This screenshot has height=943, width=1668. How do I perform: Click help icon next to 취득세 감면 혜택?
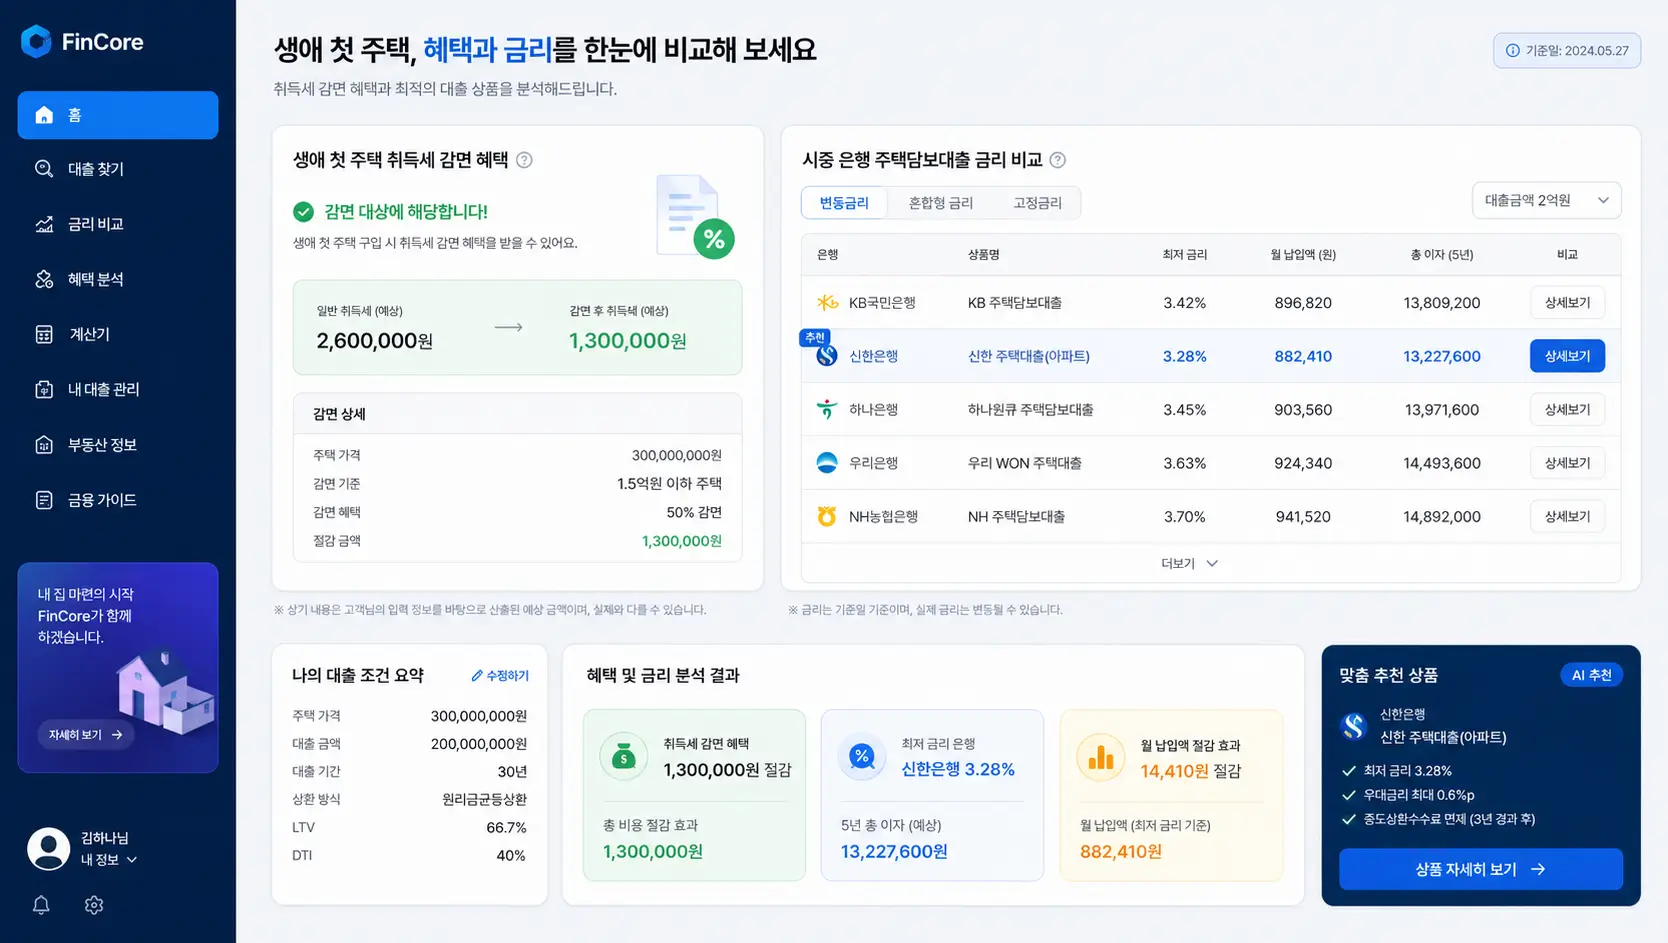524,160
